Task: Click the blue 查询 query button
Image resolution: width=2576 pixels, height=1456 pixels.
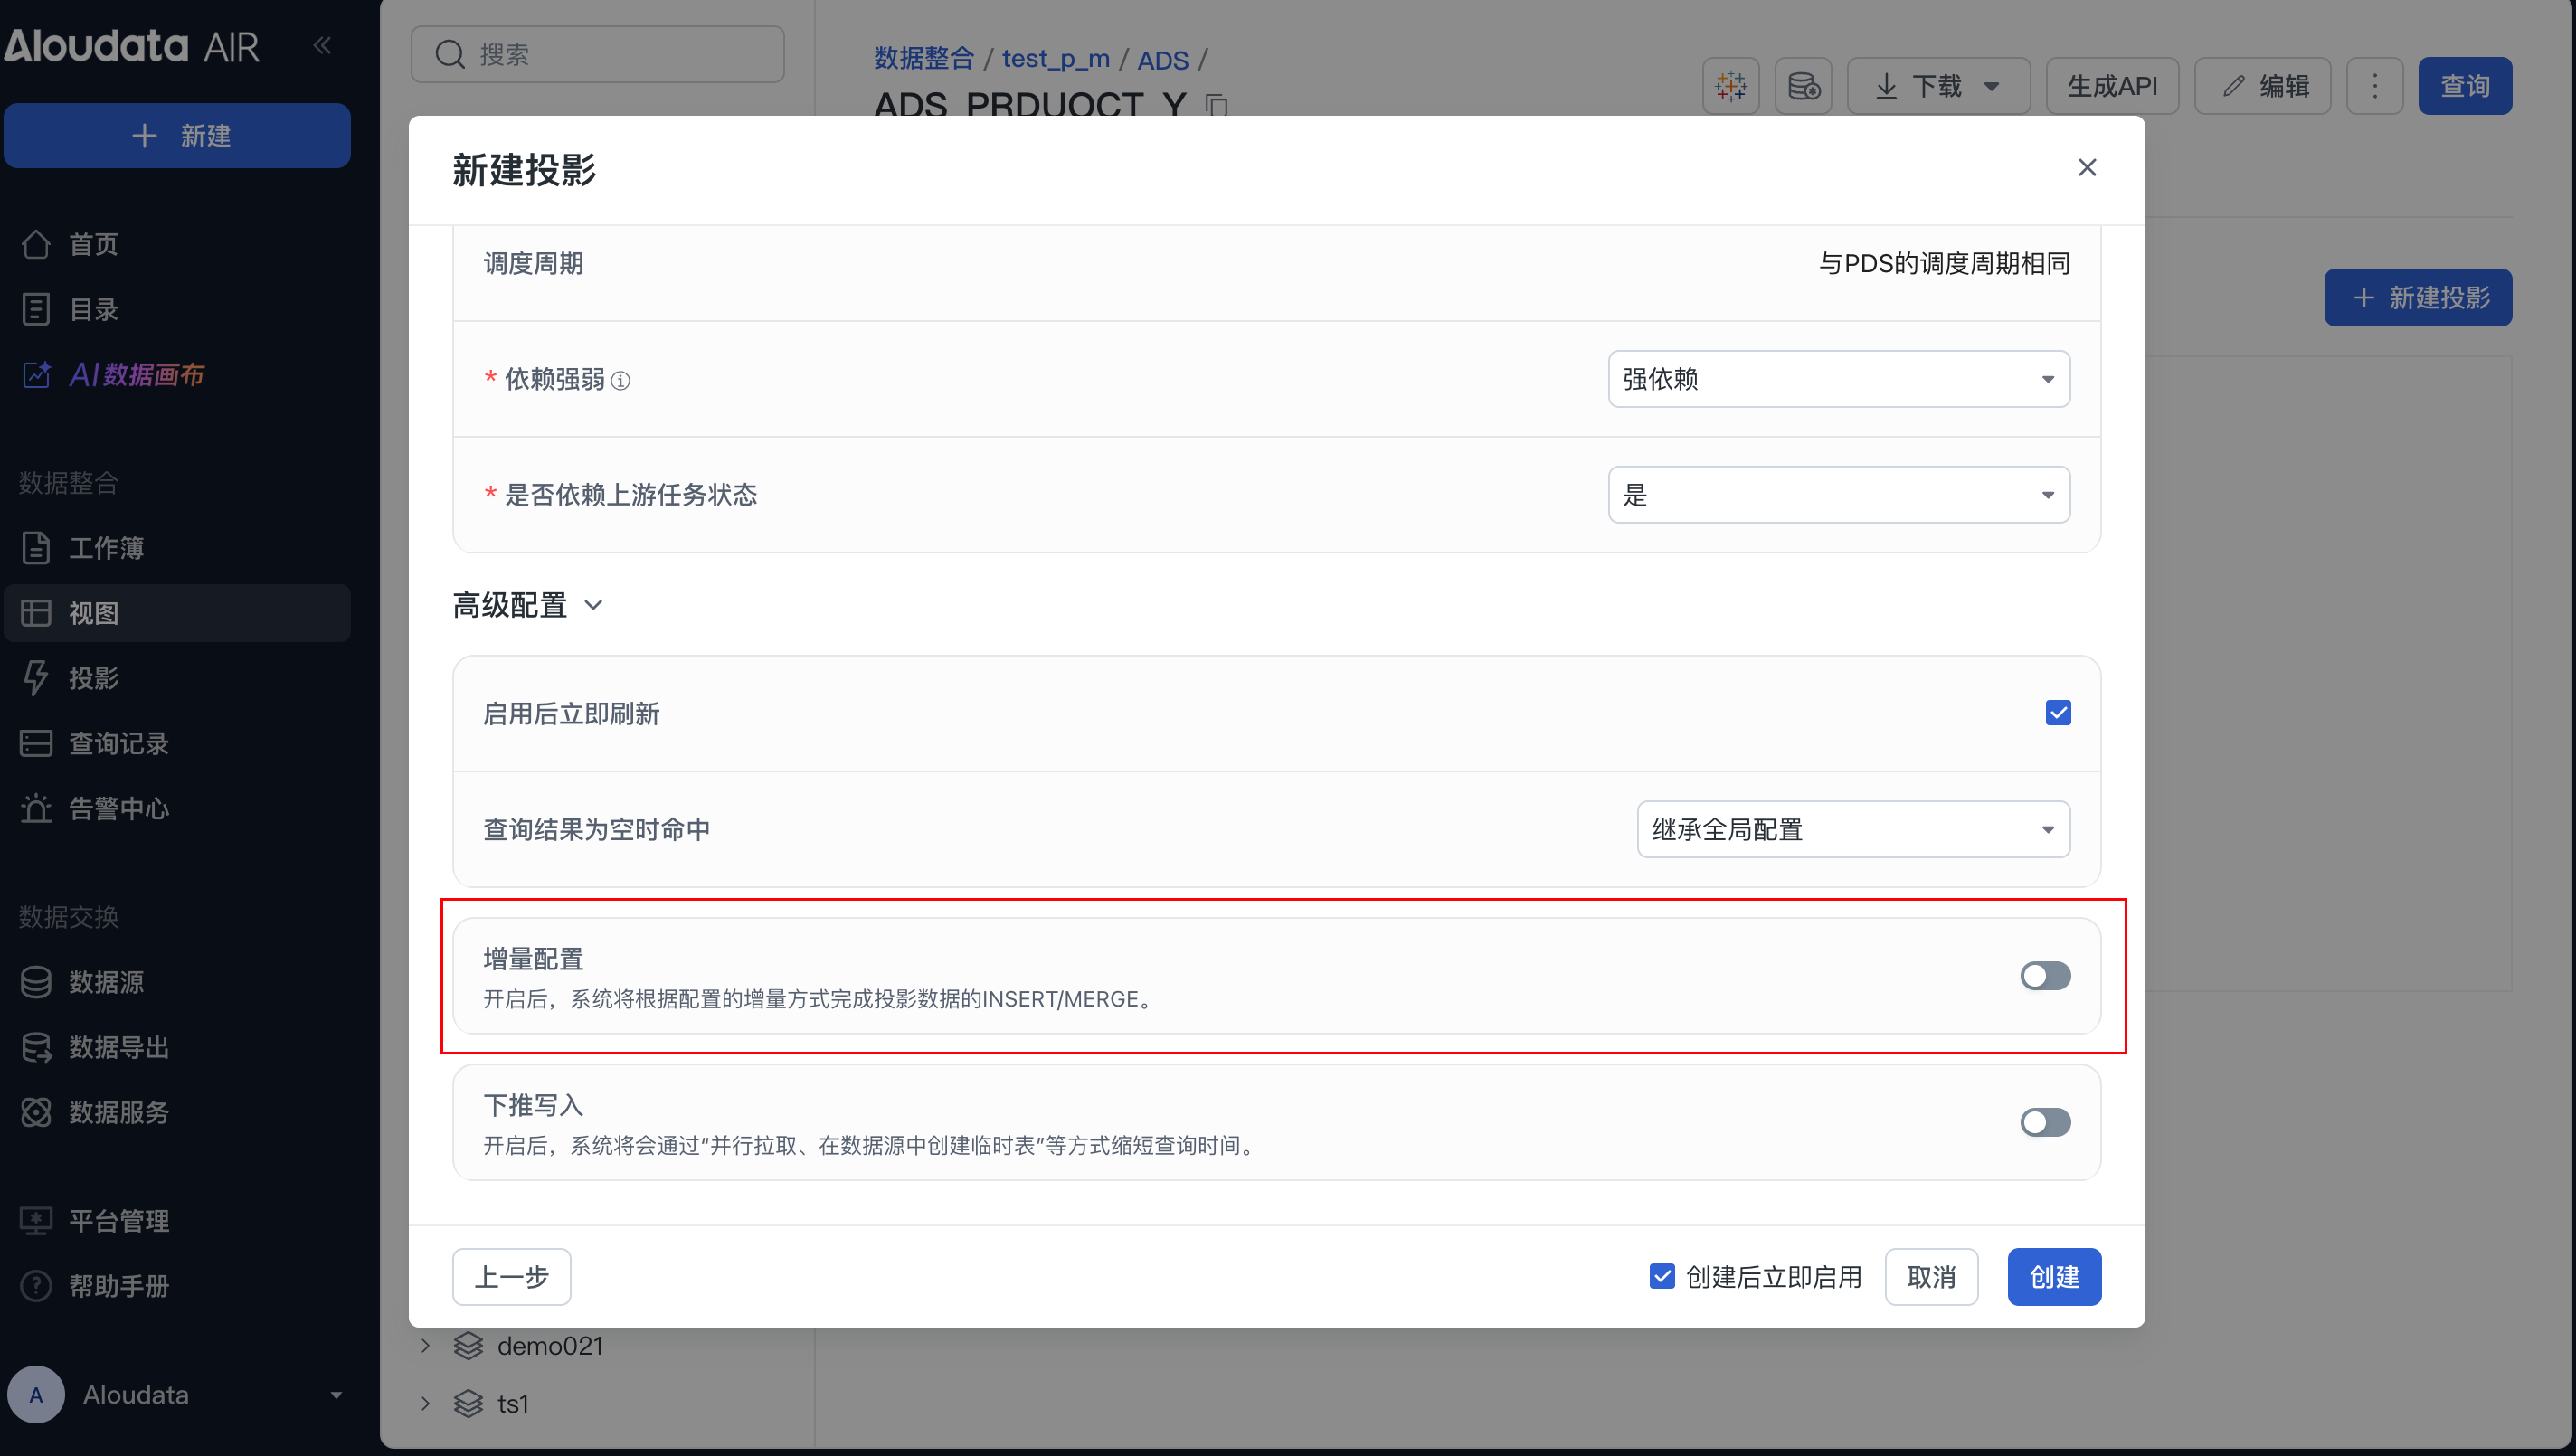Action: pyautogui.click(x=2464, y=86)
